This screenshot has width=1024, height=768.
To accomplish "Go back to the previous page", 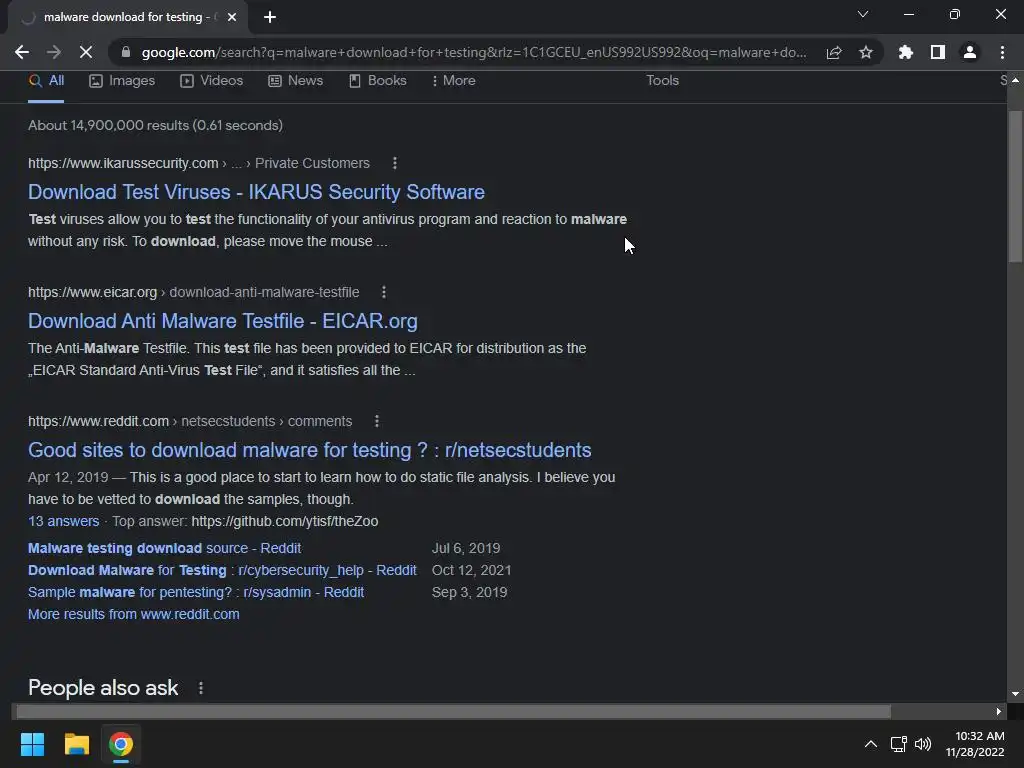I will [22, 52].
